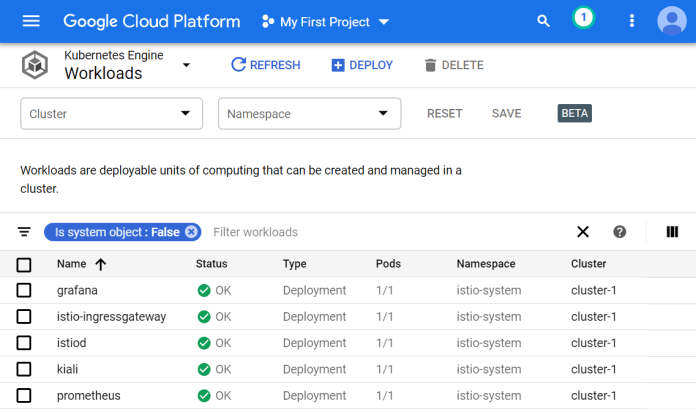Click the delete trash can icon
696x412 pixels.
pos(430,65)
